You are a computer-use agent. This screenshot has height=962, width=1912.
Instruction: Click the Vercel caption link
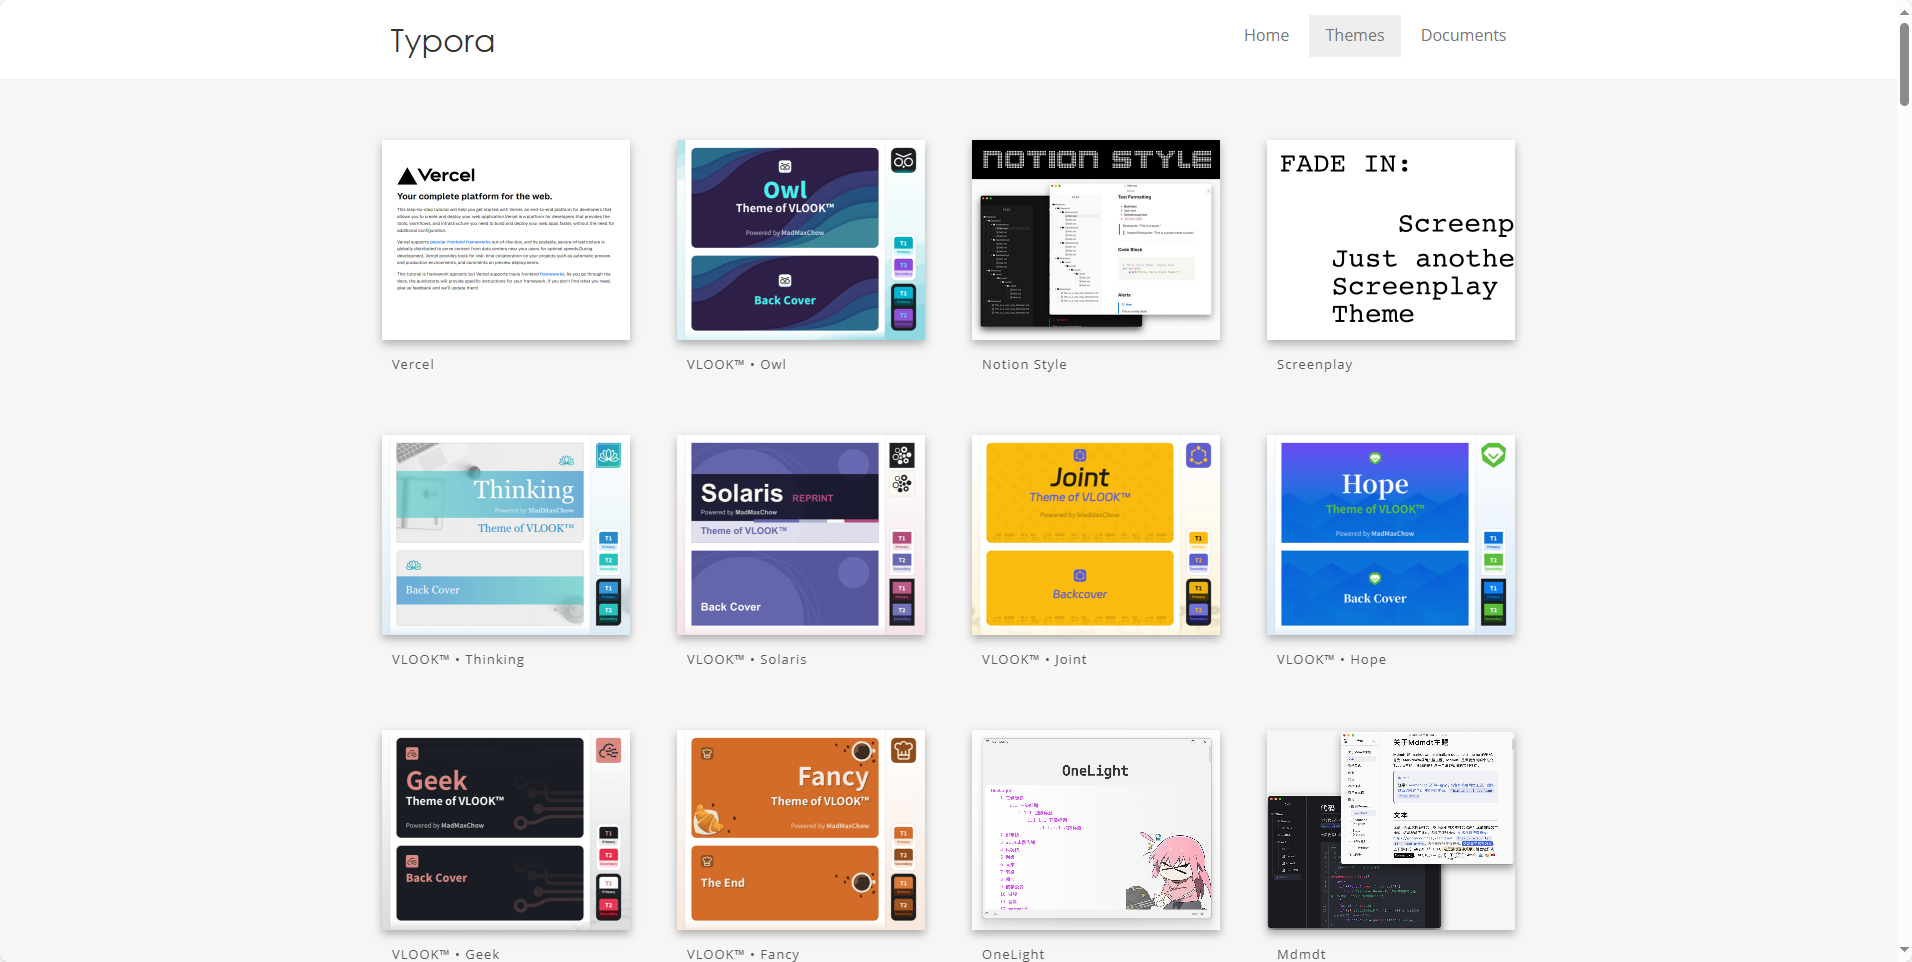[x=413, y=365]
